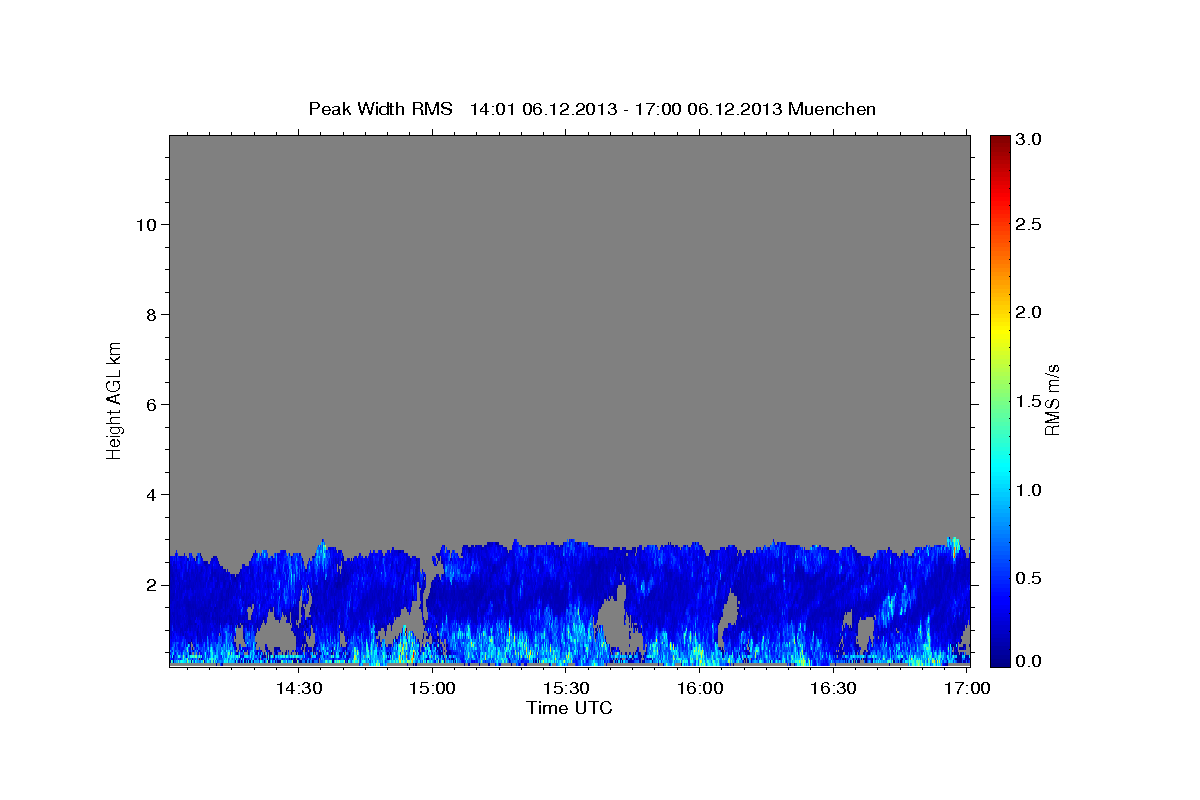This screenshot has width=1200, height=800.
Task: Click the height tick label 6
Action: click(149, 404)
